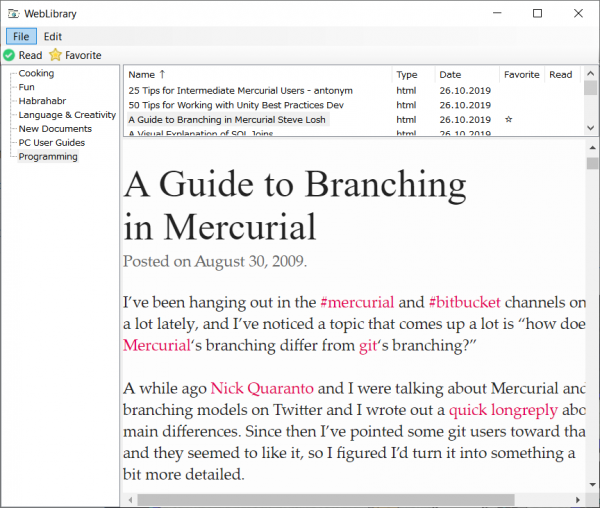
Task: Open the File menu
Action: 21,36
